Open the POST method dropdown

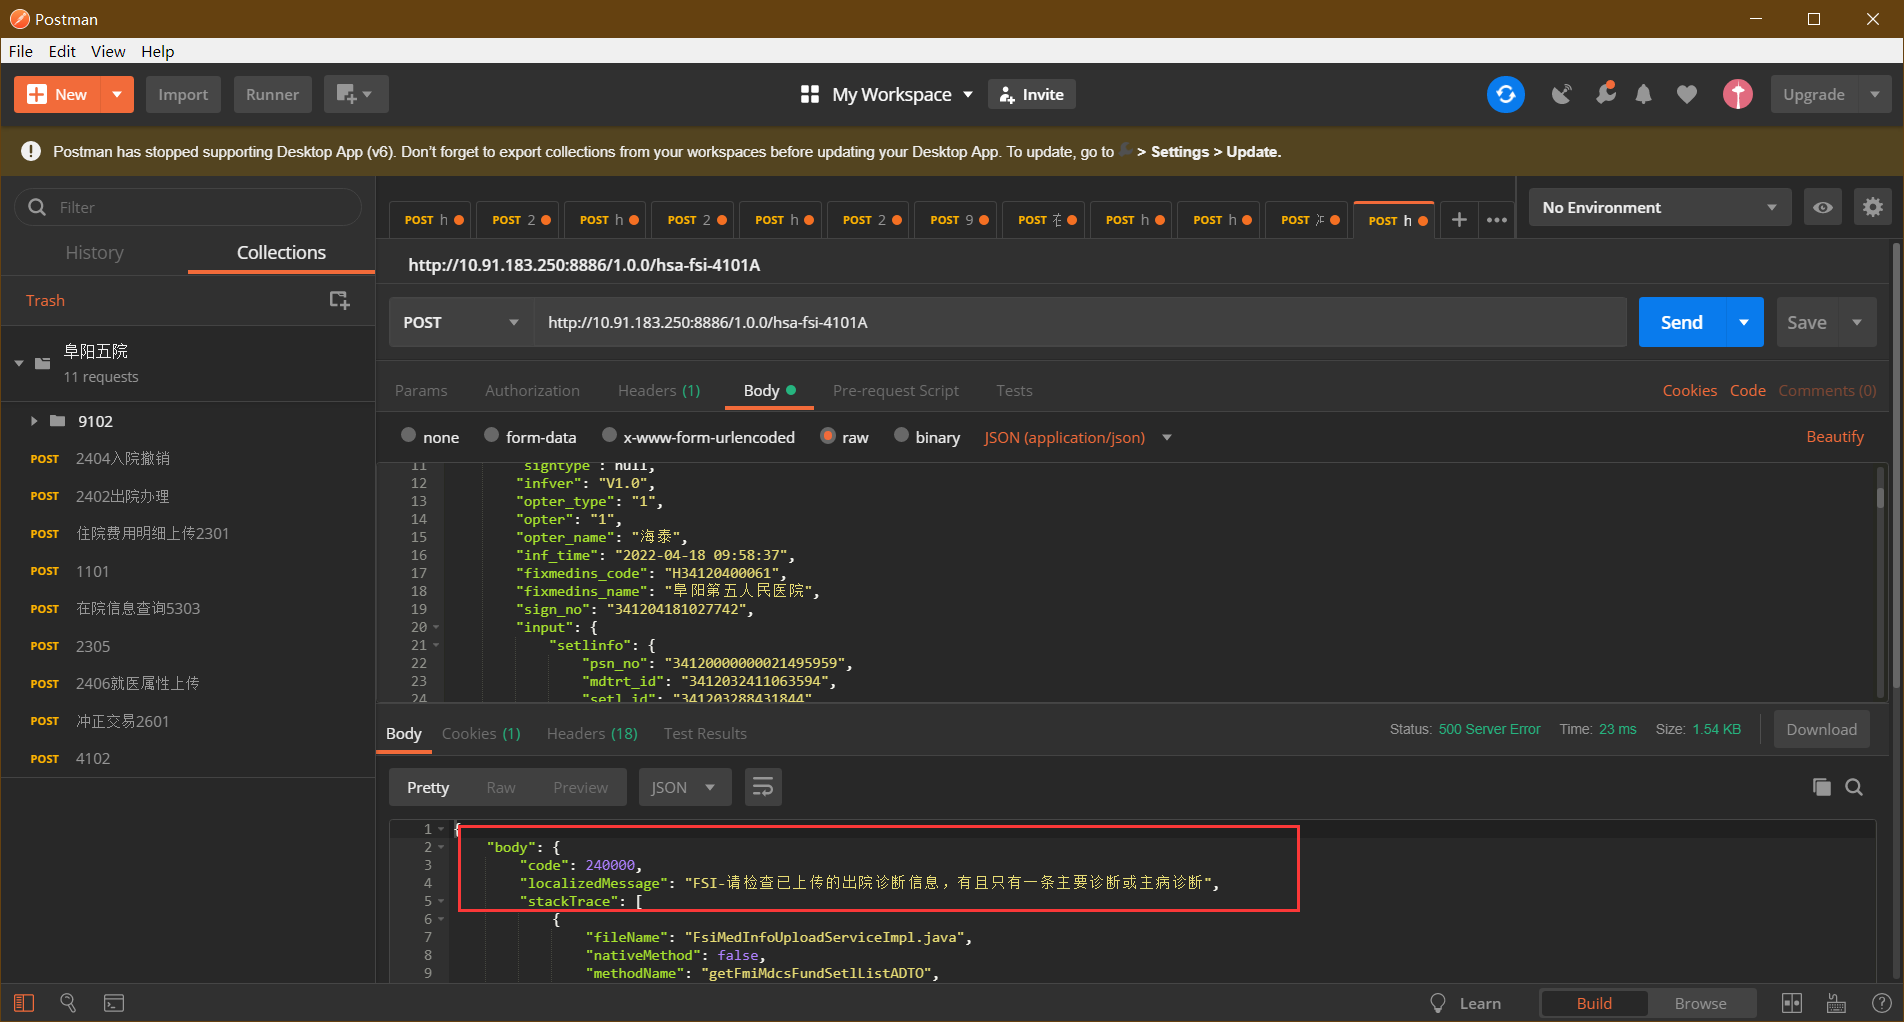460,323
